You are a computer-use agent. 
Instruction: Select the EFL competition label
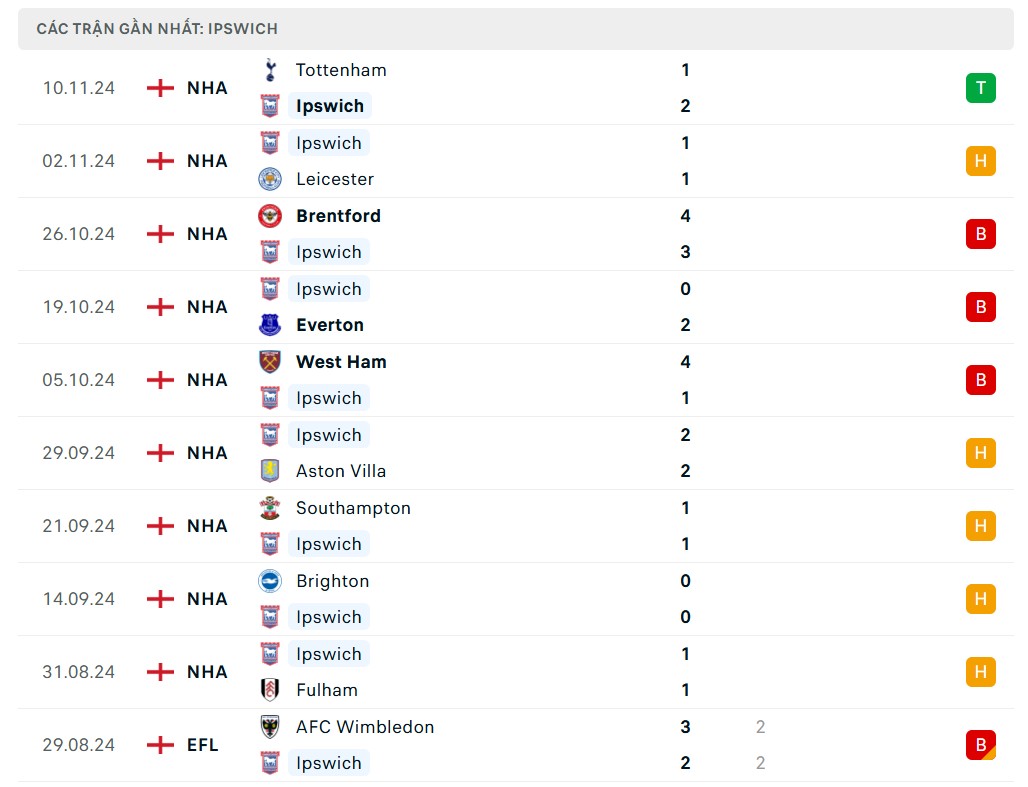point(204,744)
